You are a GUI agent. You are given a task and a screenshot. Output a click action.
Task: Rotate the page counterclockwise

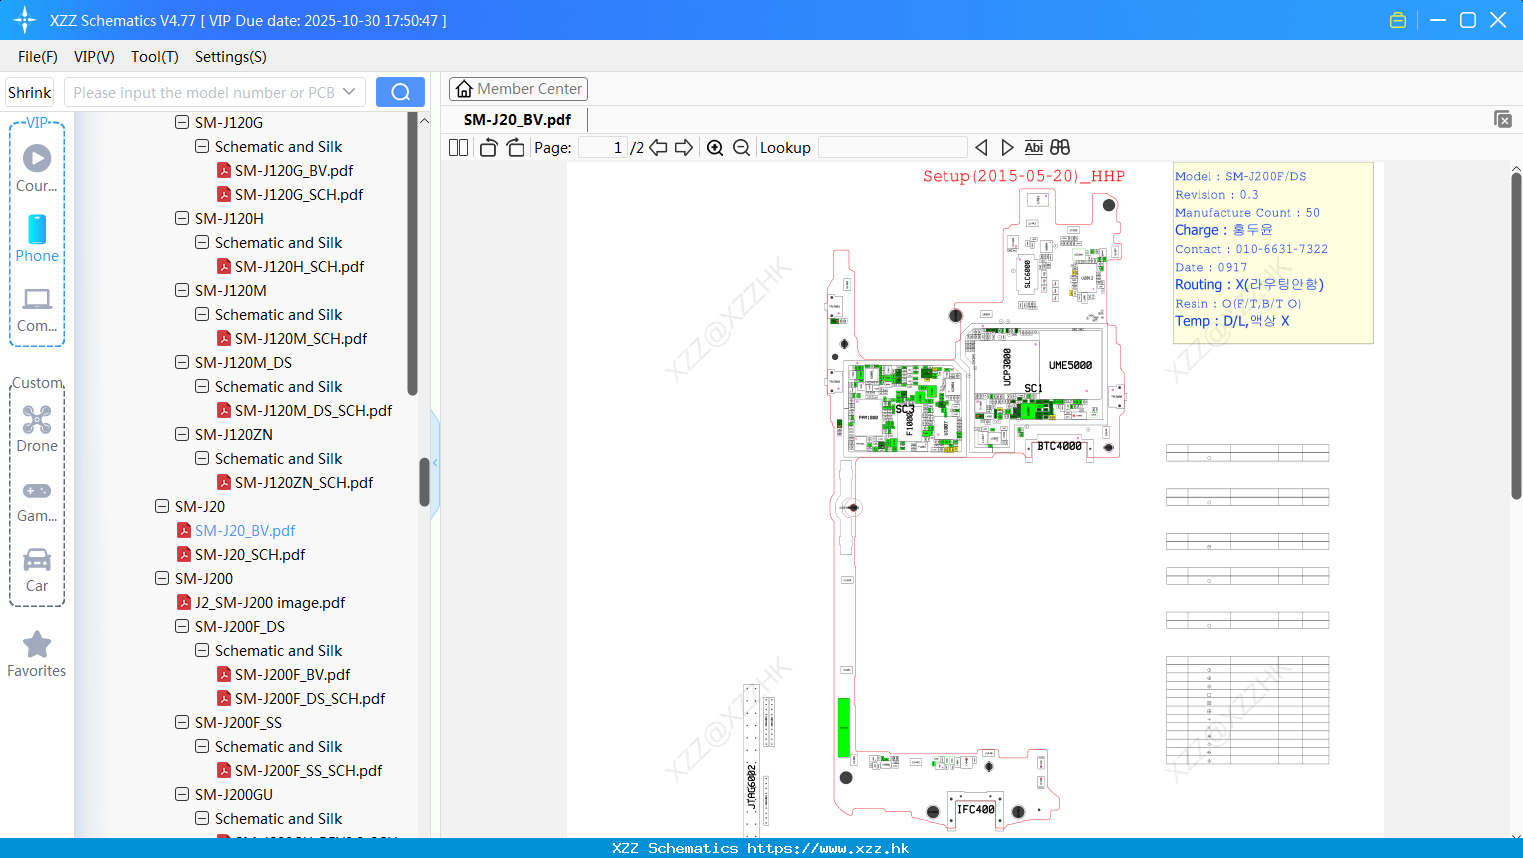[x=488, y=148]
